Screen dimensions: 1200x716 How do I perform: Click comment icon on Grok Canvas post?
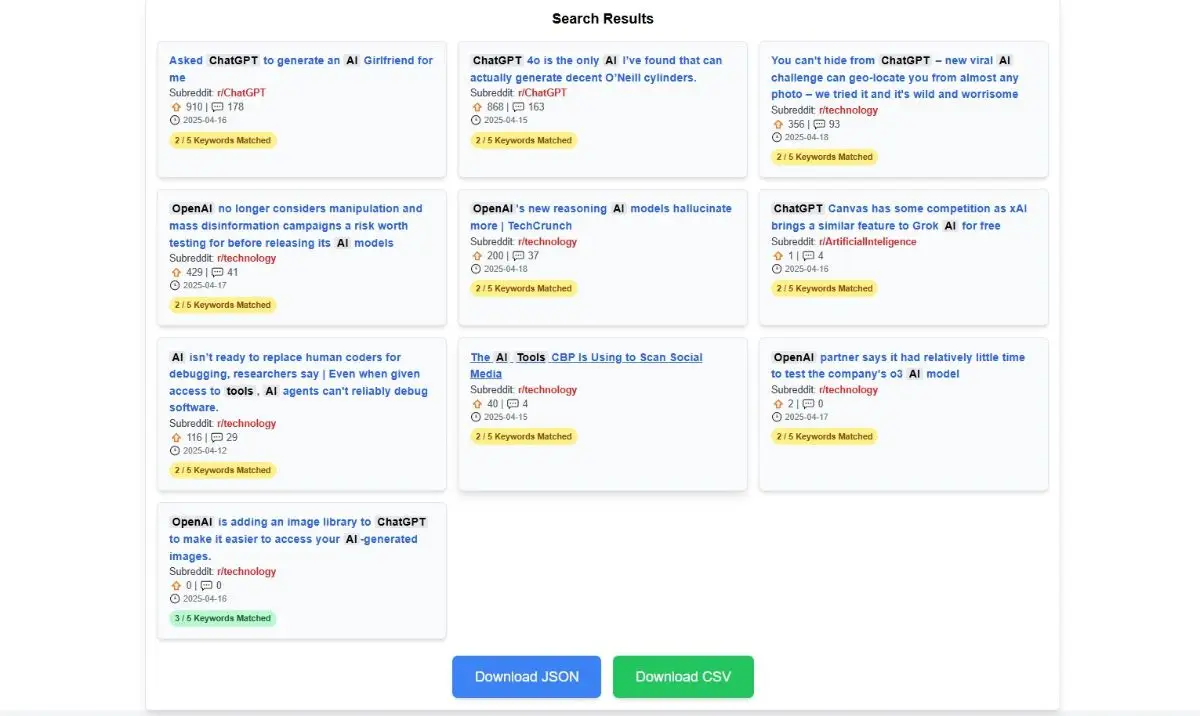808,256
